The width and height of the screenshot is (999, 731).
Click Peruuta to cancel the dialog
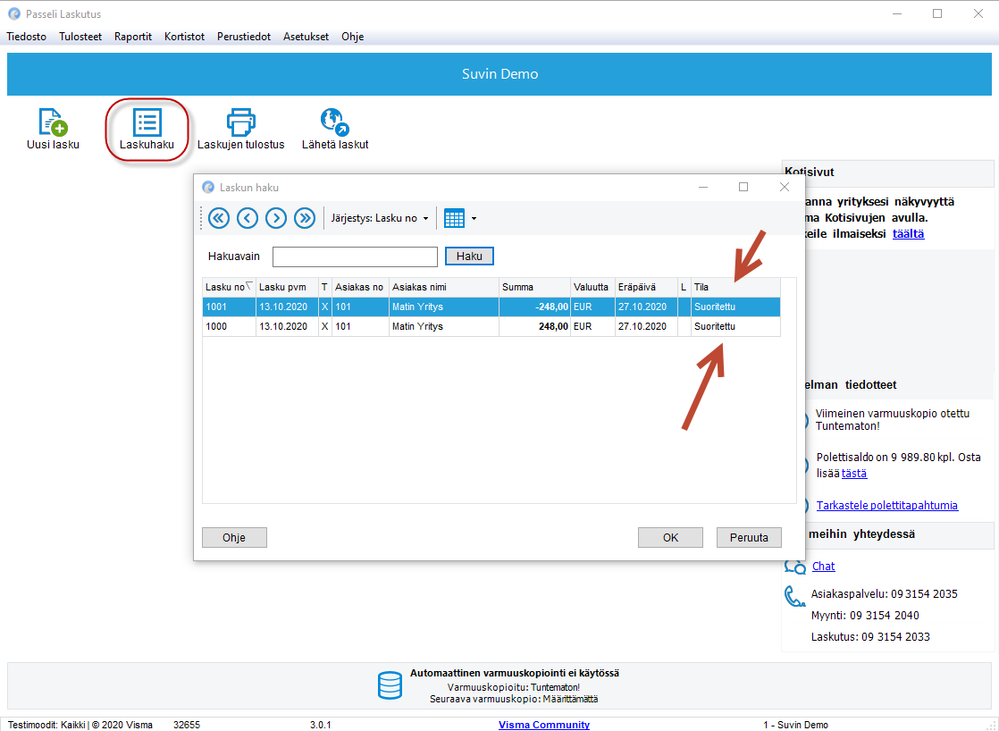click(749, 537)
